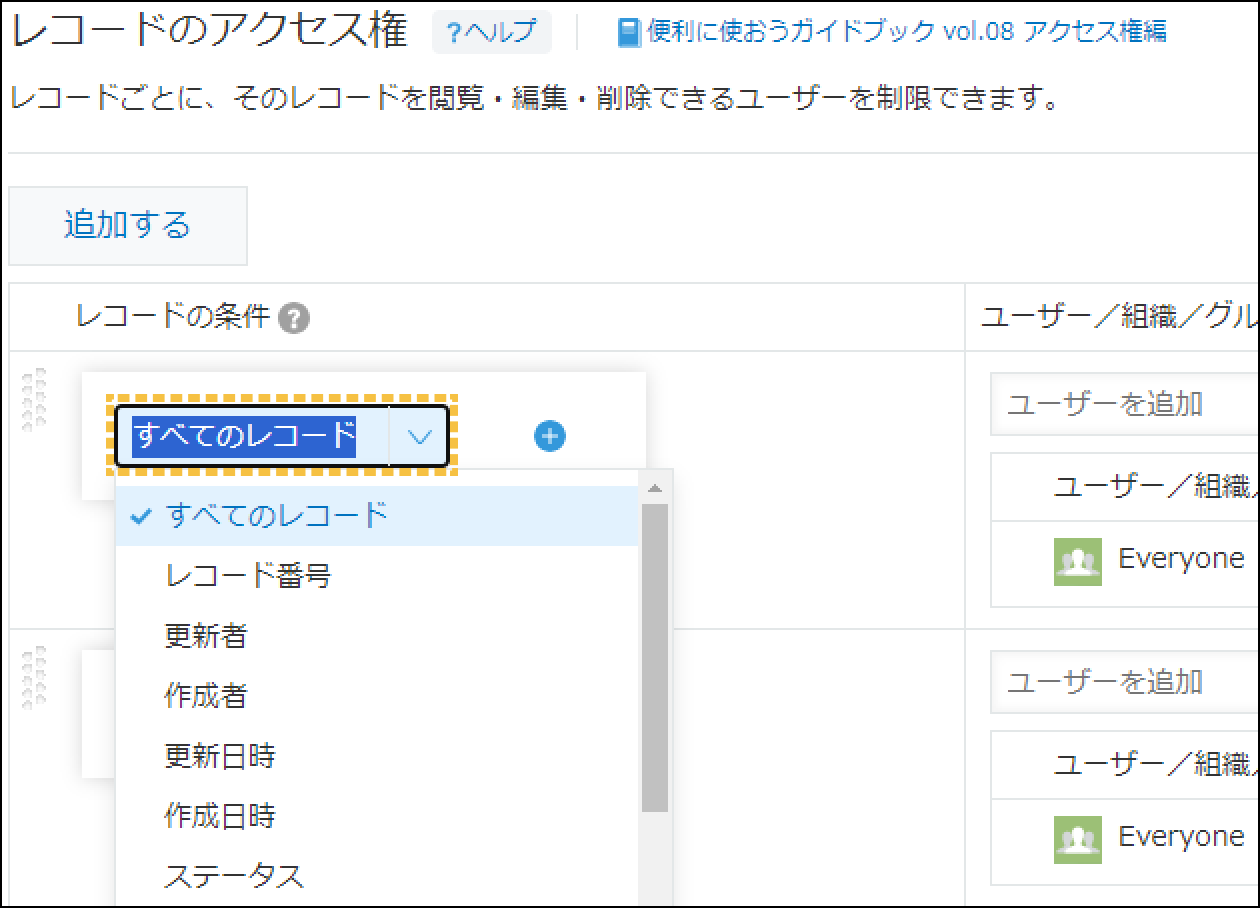Pick 更新日時 from the dropdown
Screen dimensions: 1260x908
[219, 756]
